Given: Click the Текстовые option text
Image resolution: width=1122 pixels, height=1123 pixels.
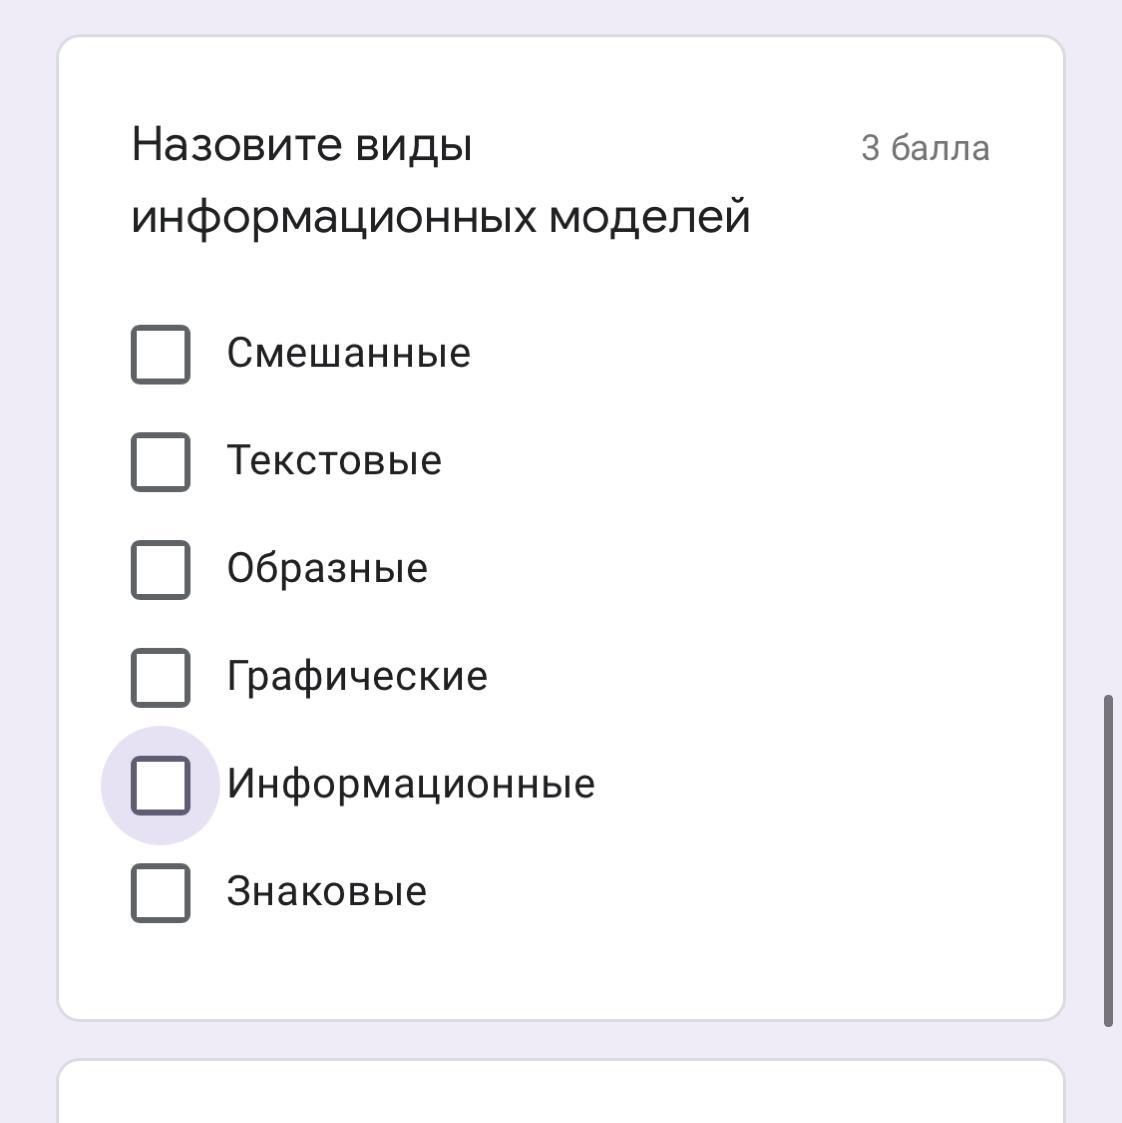Looking at the screenshot, I should (334, 462).
